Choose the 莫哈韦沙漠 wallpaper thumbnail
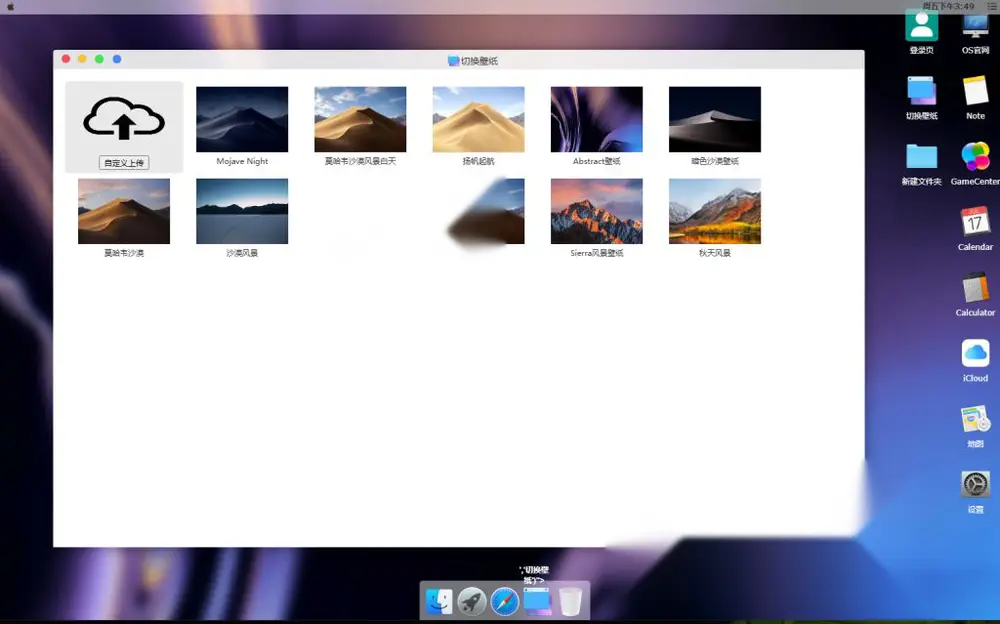 (124, 211)
